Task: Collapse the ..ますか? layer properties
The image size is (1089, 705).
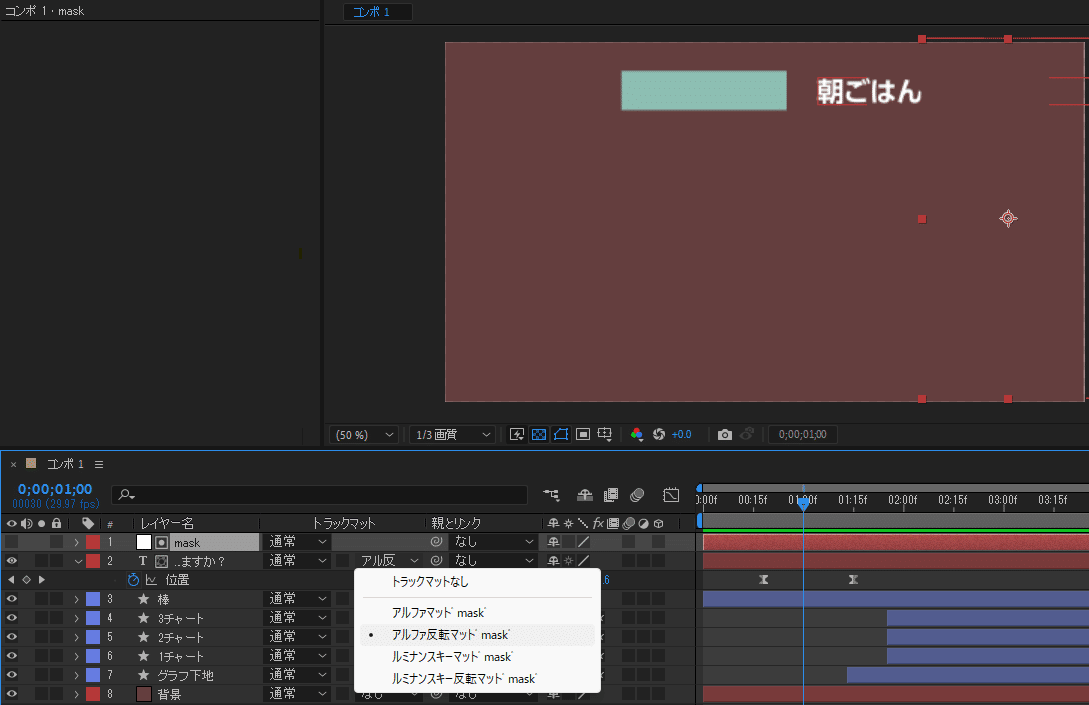Action: [77, 561]
